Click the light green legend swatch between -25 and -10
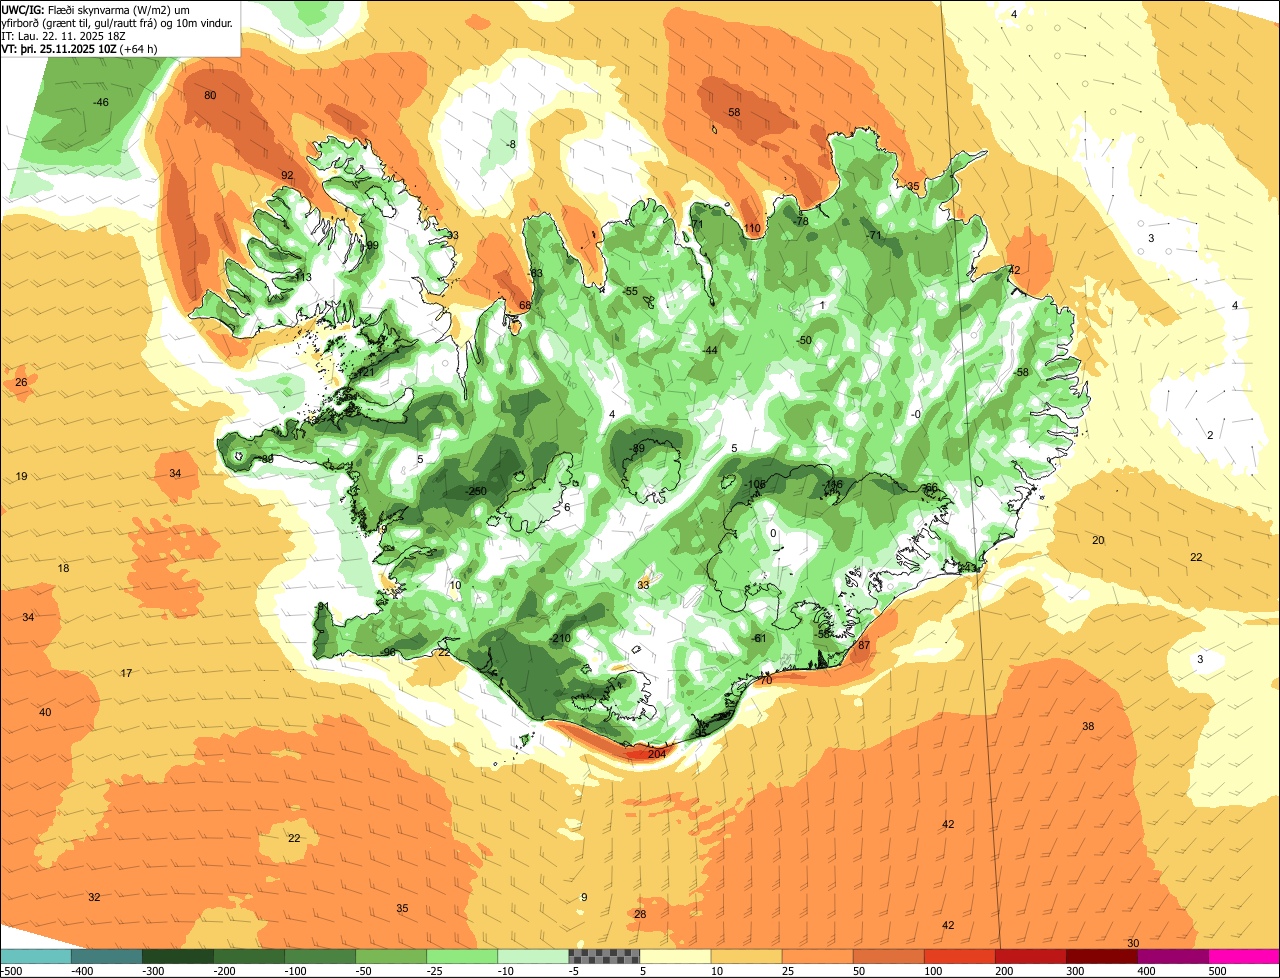1280x978 pixels. (x=462, y=956)
